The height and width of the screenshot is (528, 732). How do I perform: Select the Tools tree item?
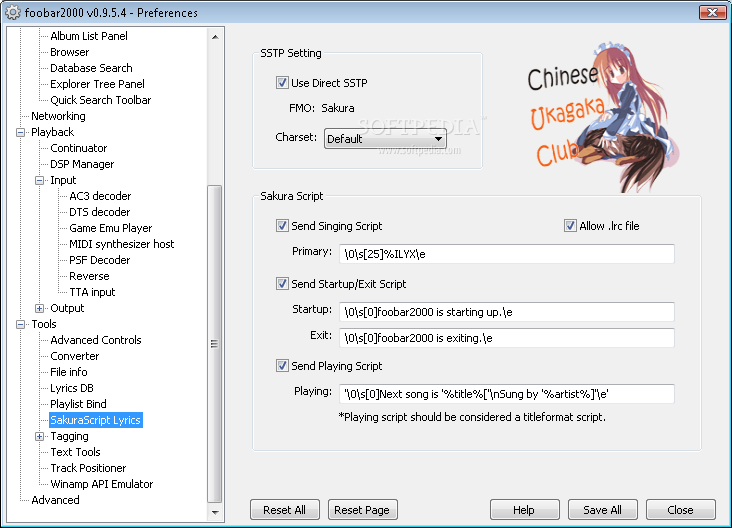(44, 324)
